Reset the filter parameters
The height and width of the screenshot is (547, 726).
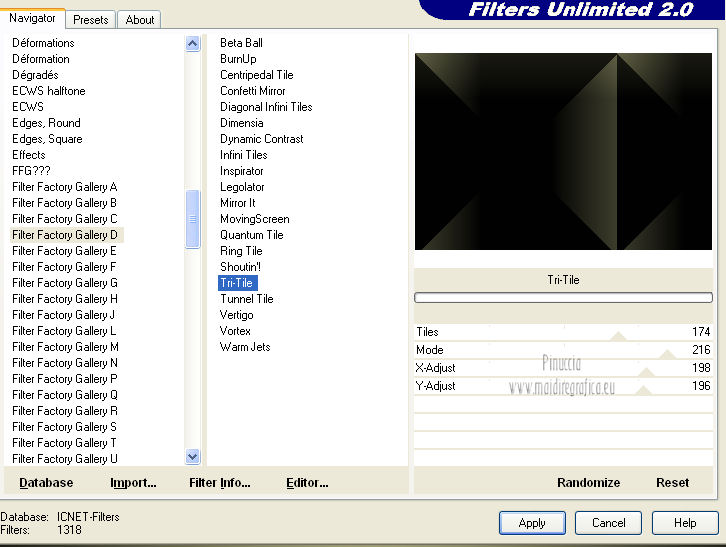(672, 483)
